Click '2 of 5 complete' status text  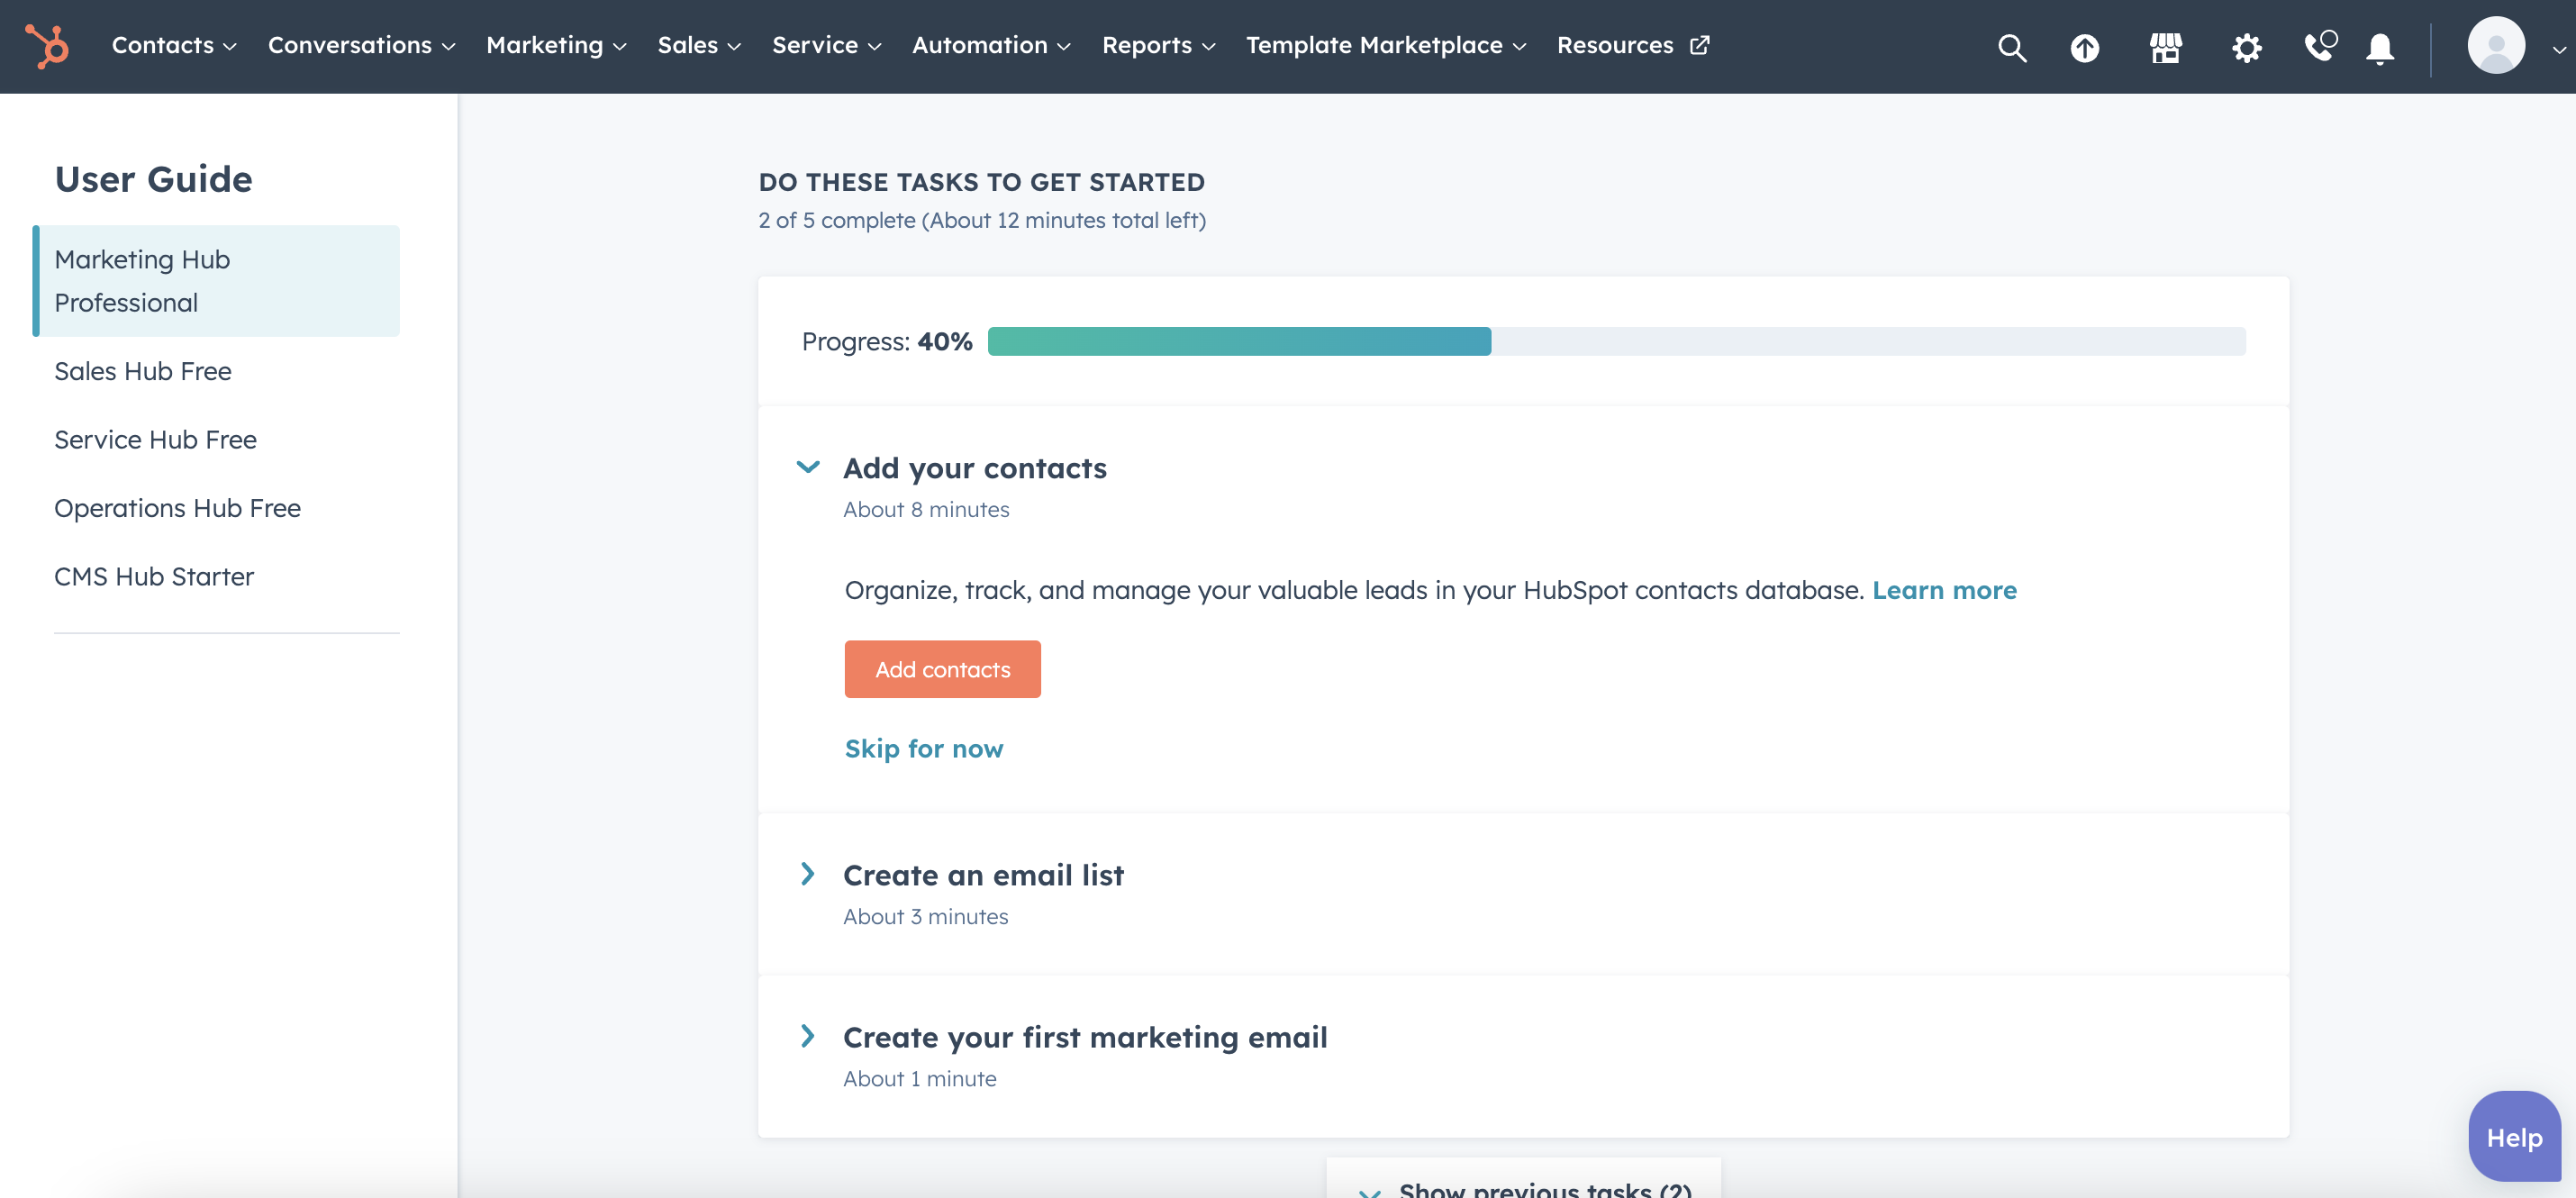tap(982, 220)
